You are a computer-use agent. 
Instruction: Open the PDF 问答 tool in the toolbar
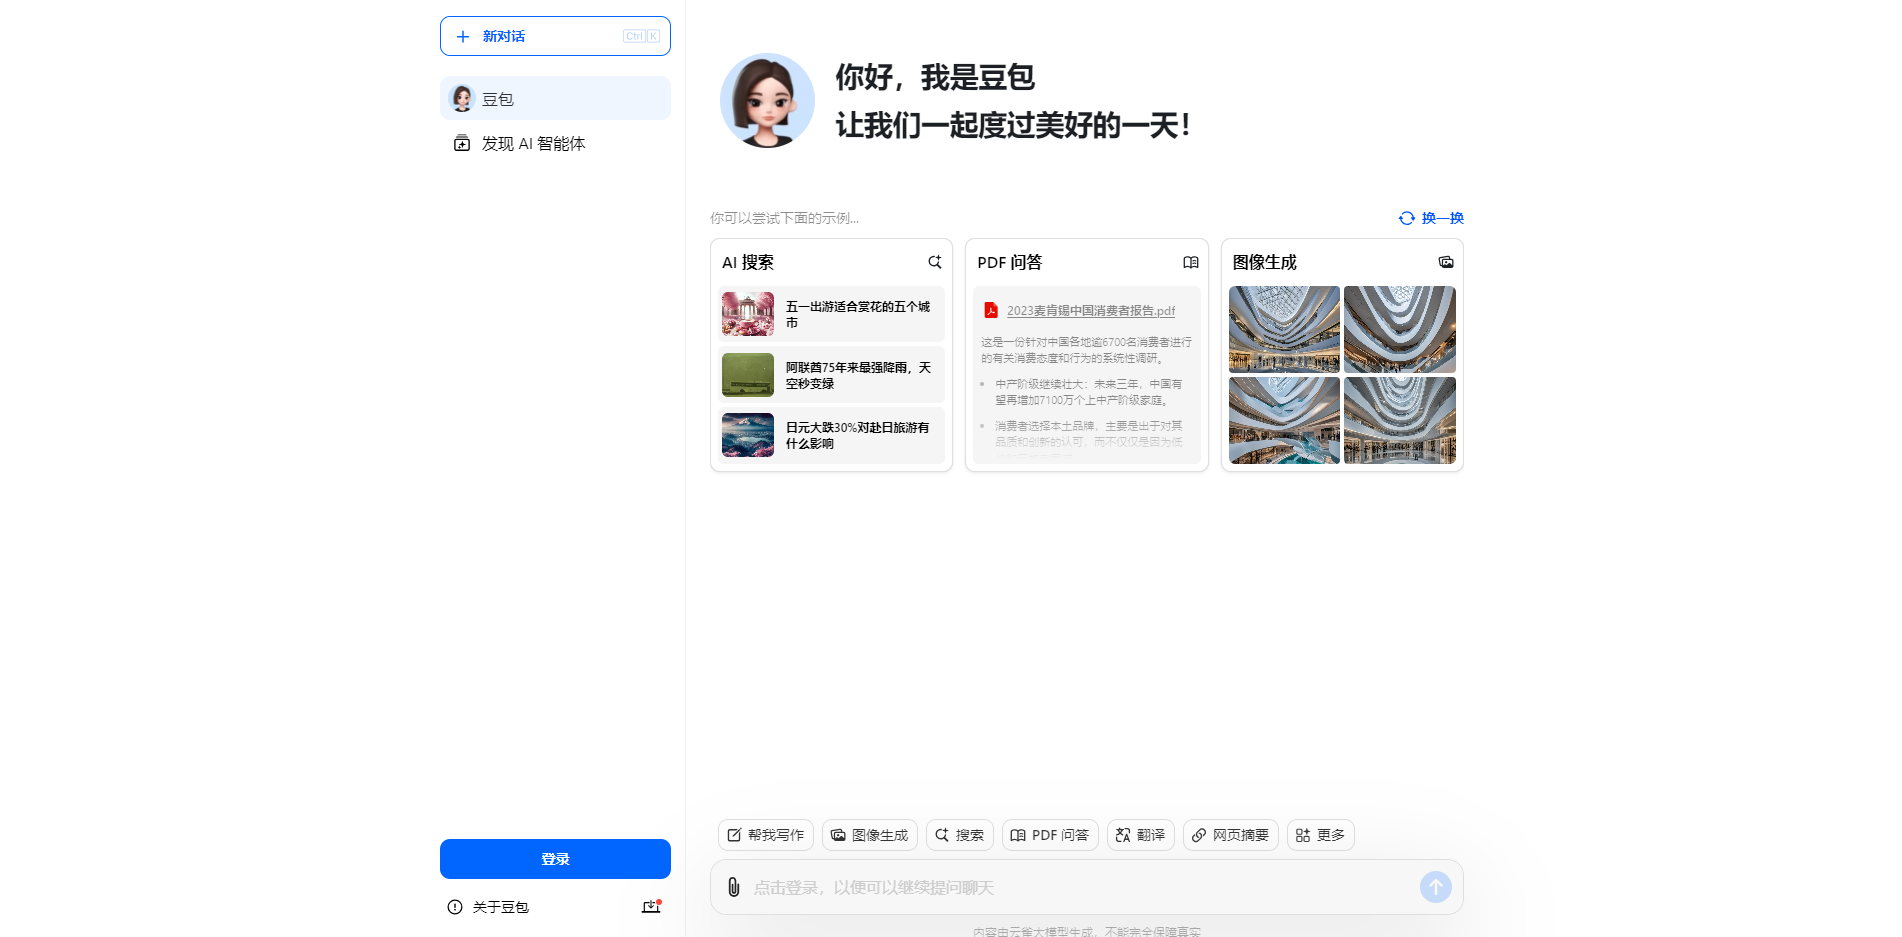(x=1049, y=835)
